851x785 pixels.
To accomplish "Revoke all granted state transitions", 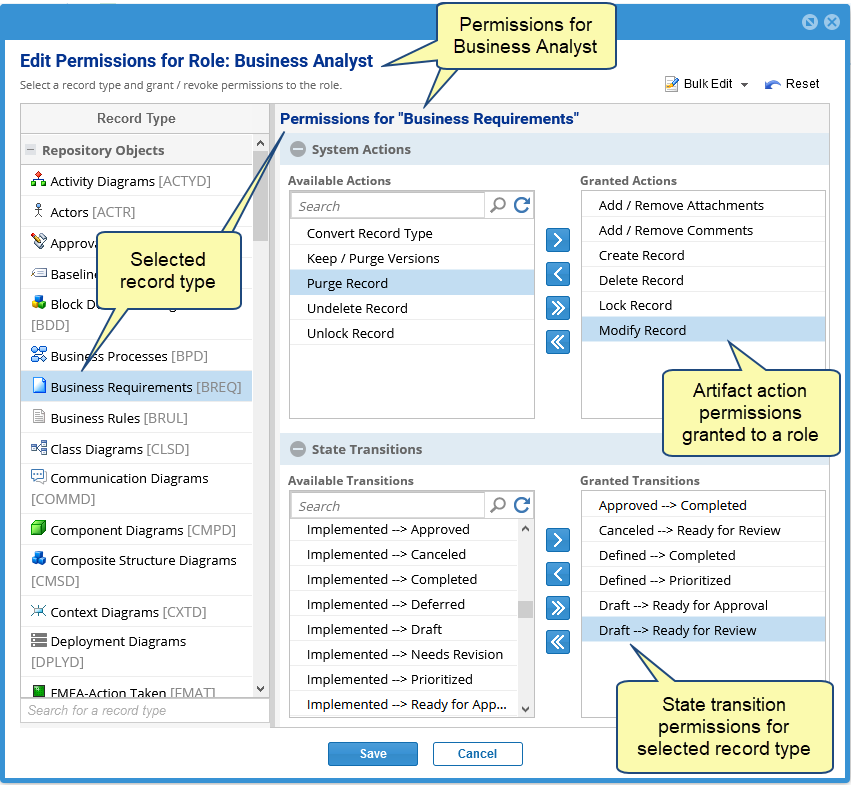I will click(x=558, y=641).
